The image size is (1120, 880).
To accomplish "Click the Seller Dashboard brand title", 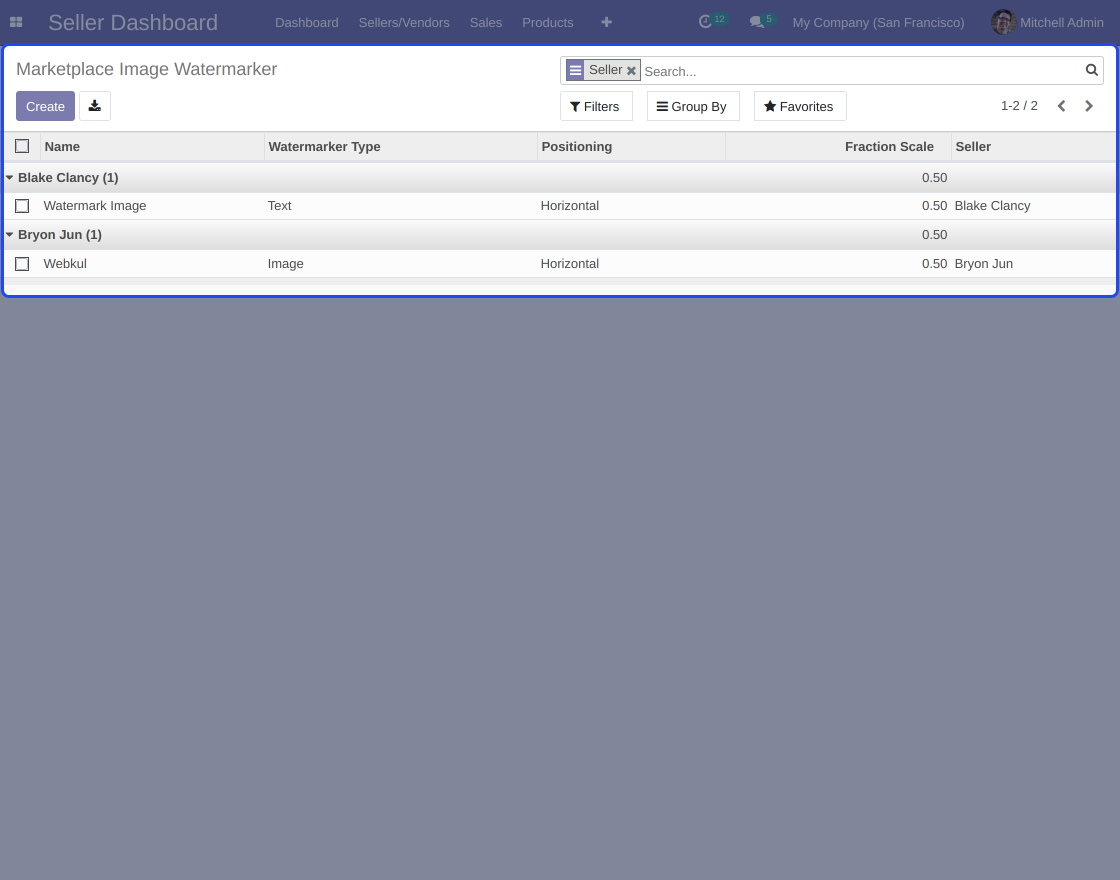I will coord(133,22).
